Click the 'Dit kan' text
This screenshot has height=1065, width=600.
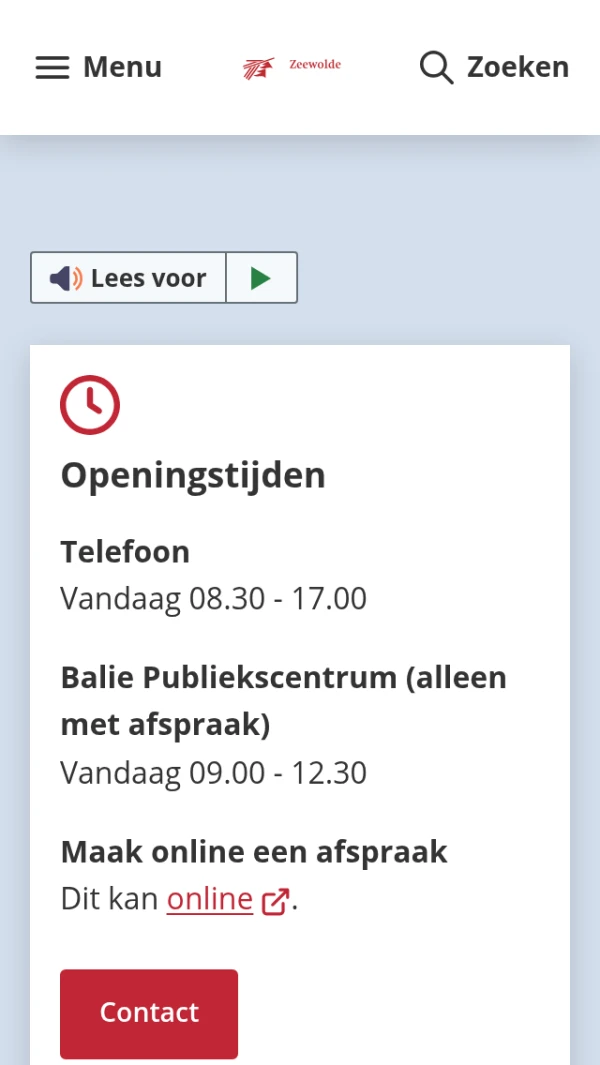(x=109, y=900)
